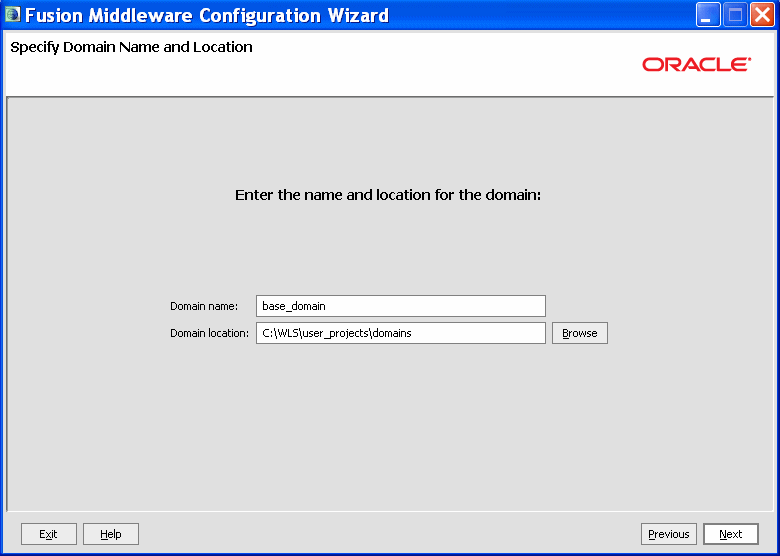780x556 pixels.
Task: Open the Help button
Action: tap(111, 534)
